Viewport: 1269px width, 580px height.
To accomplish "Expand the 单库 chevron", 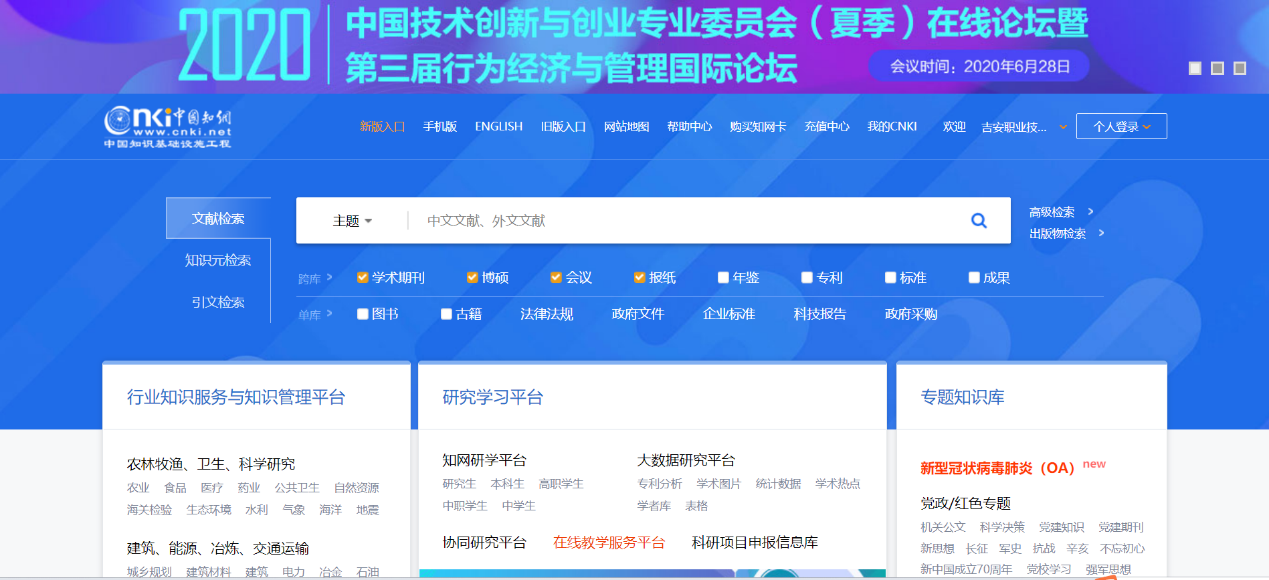I will (x=330, y=314).
